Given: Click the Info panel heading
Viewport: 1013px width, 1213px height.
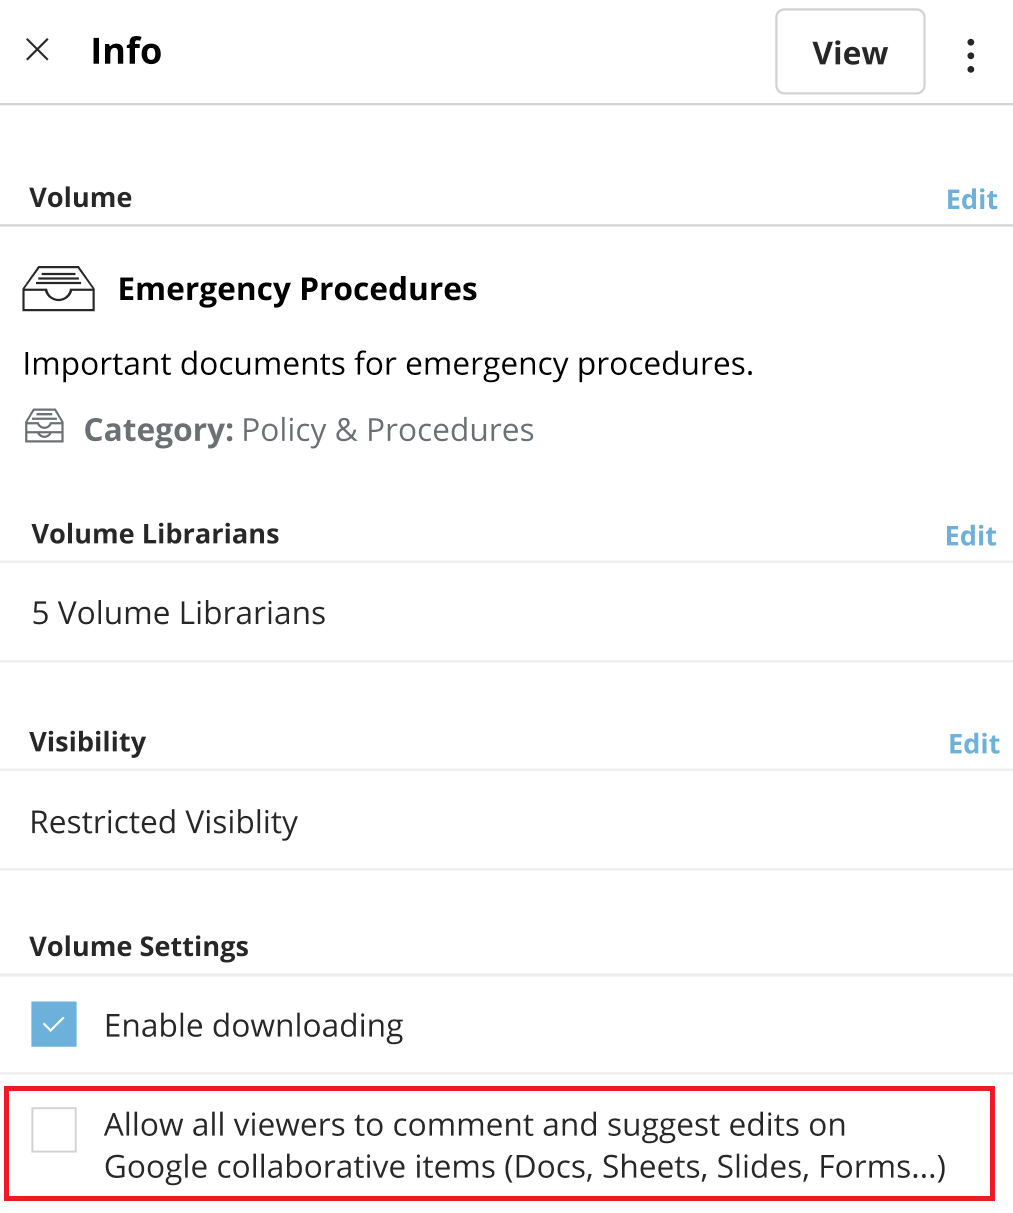Looking at the screenshot, I should point(126,51).
